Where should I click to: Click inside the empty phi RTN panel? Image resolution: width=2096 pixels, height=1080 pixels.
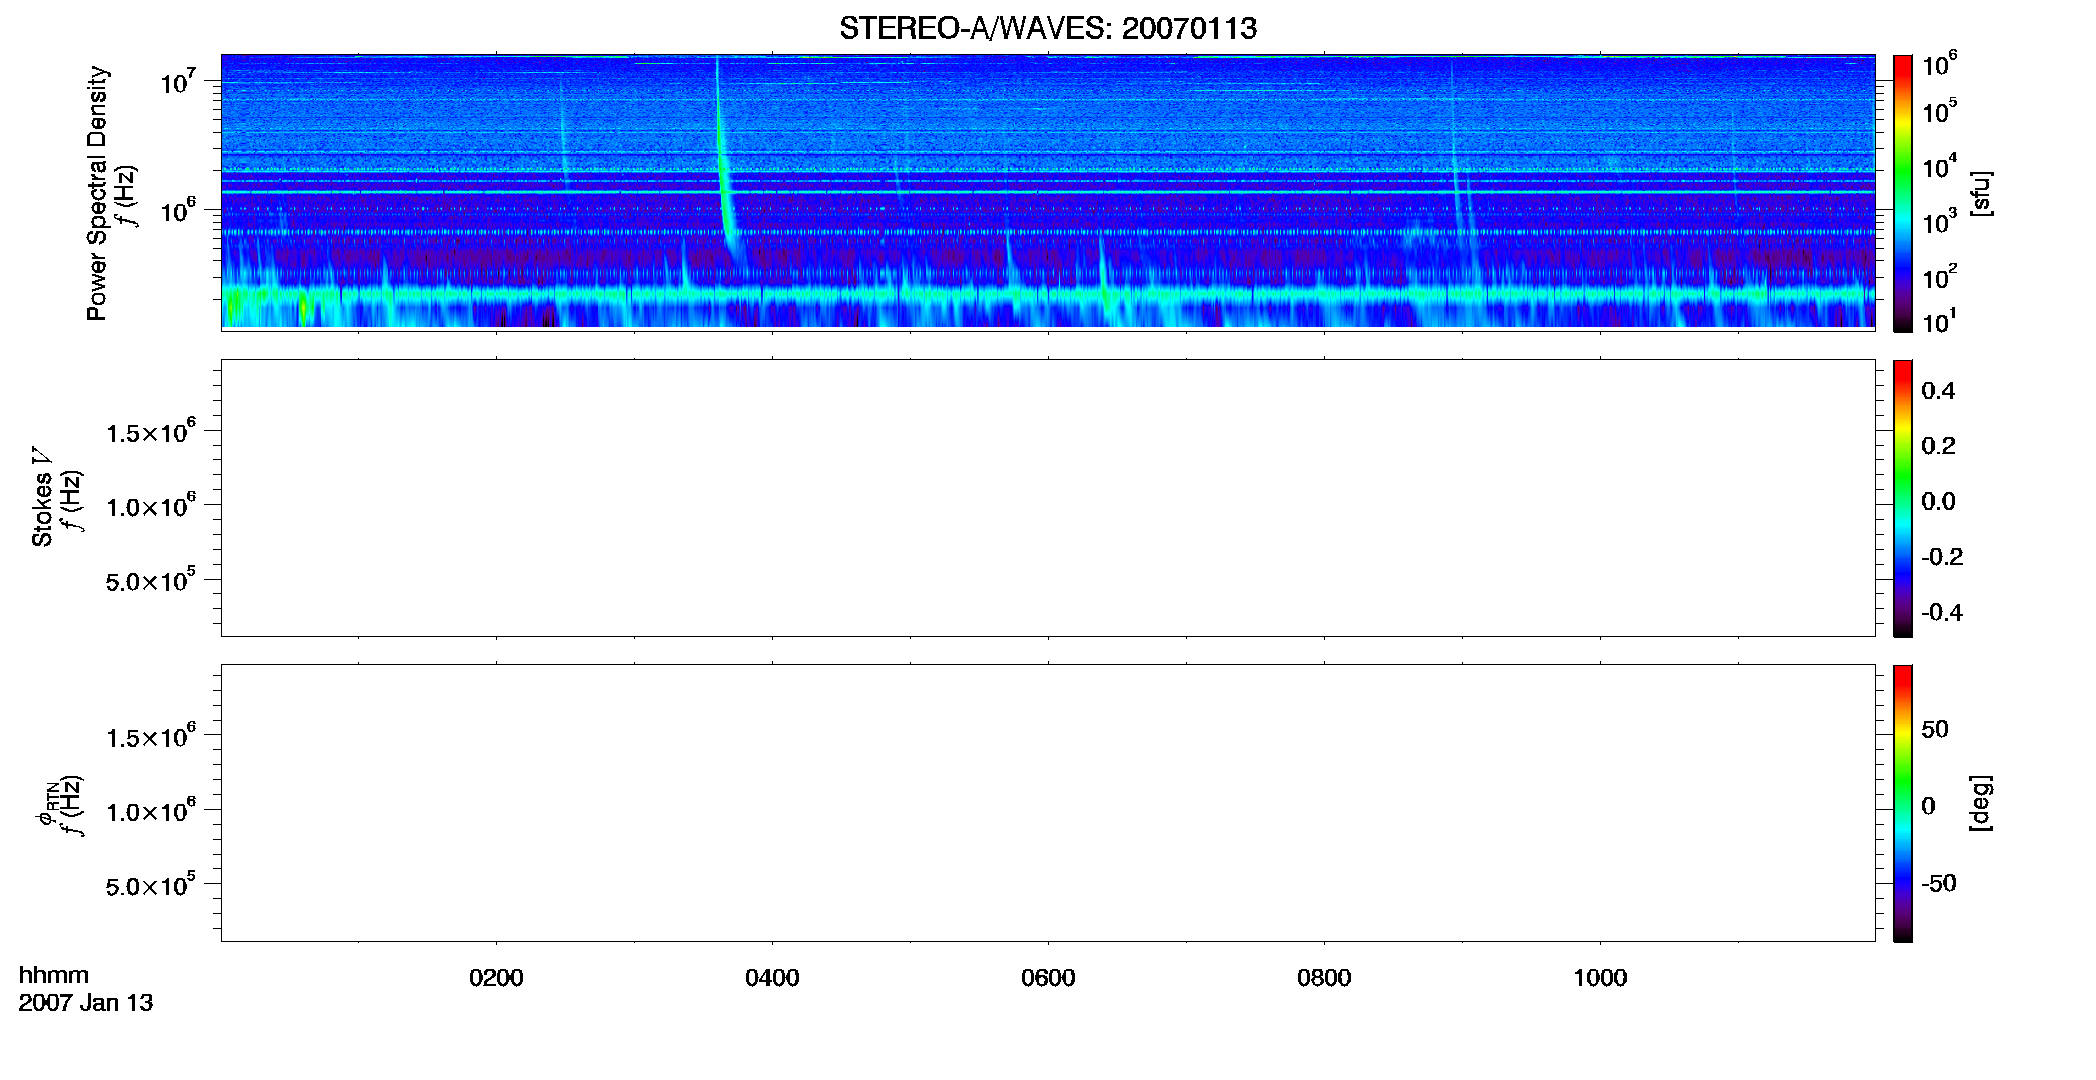pyautogui.click(x=1048, y=803)
